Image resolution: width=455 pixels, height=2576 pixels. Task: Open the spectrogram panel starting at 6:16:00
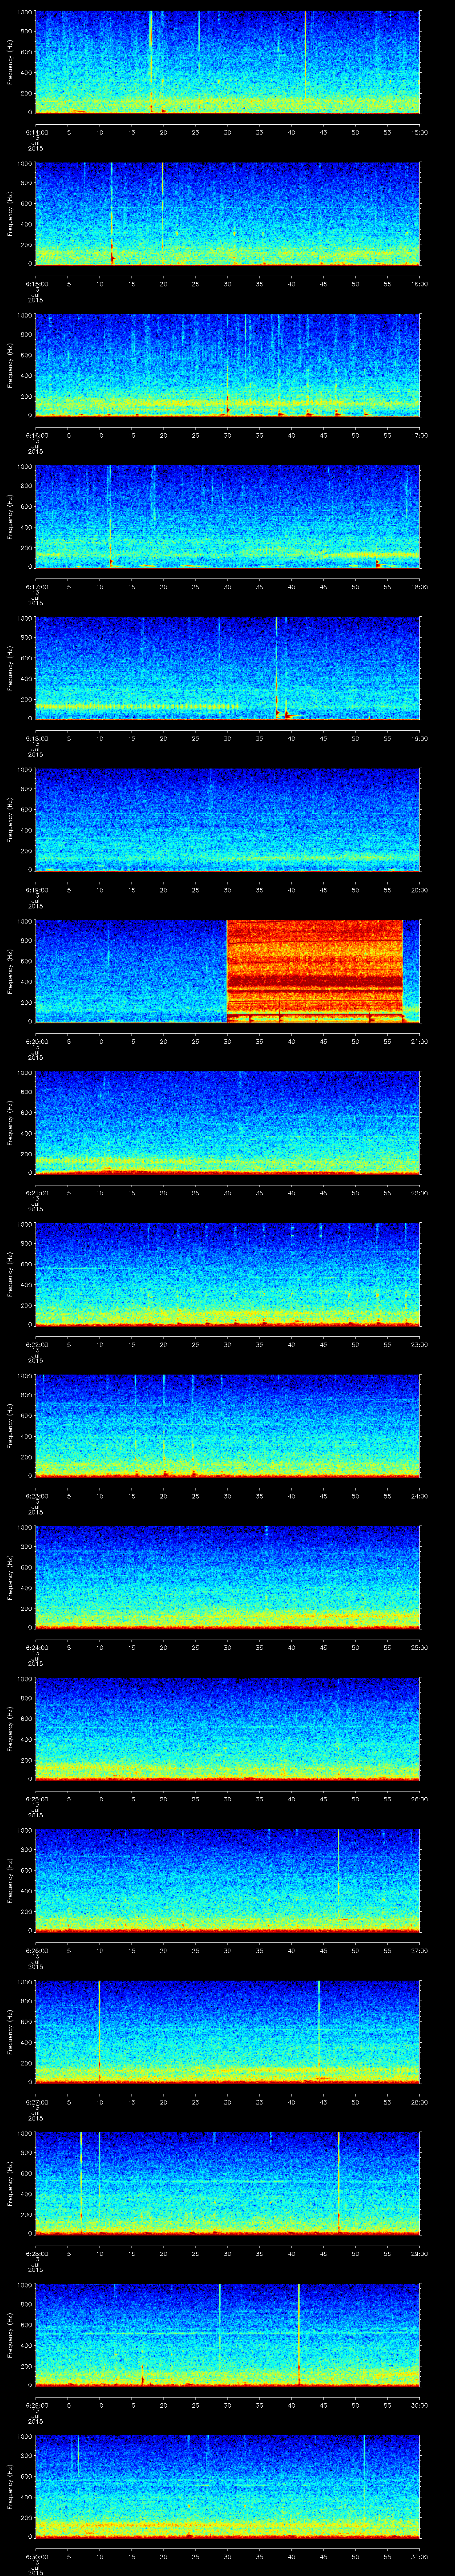pyautogui.click(x=228, y=365)
